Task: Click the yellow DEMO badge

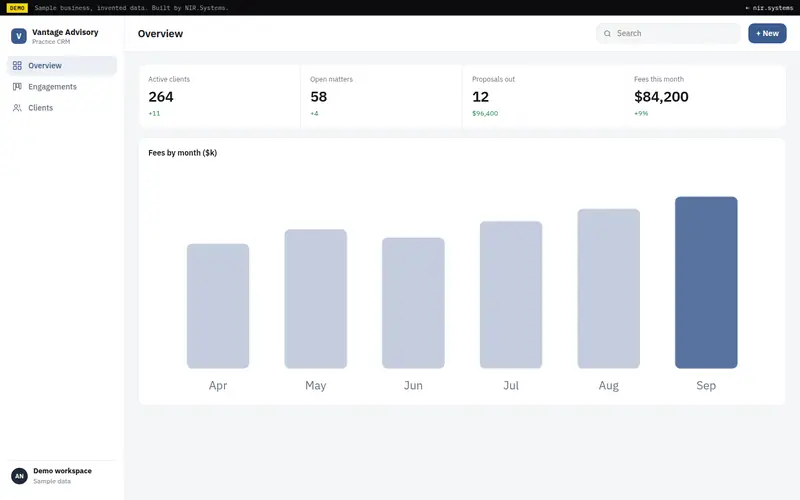Action: pos(17,8)
